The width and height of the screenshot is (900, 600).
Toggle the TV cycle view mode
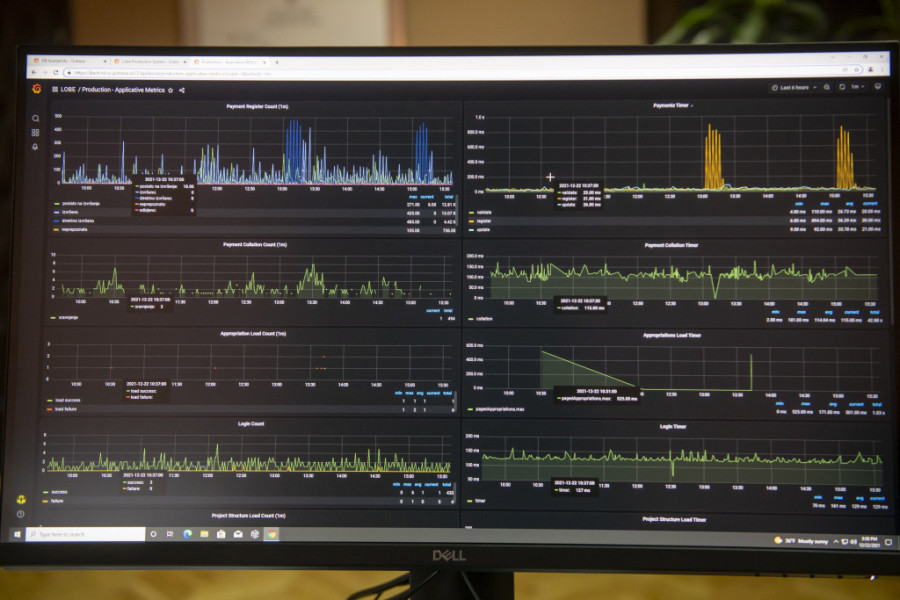(x=877, y=88)
